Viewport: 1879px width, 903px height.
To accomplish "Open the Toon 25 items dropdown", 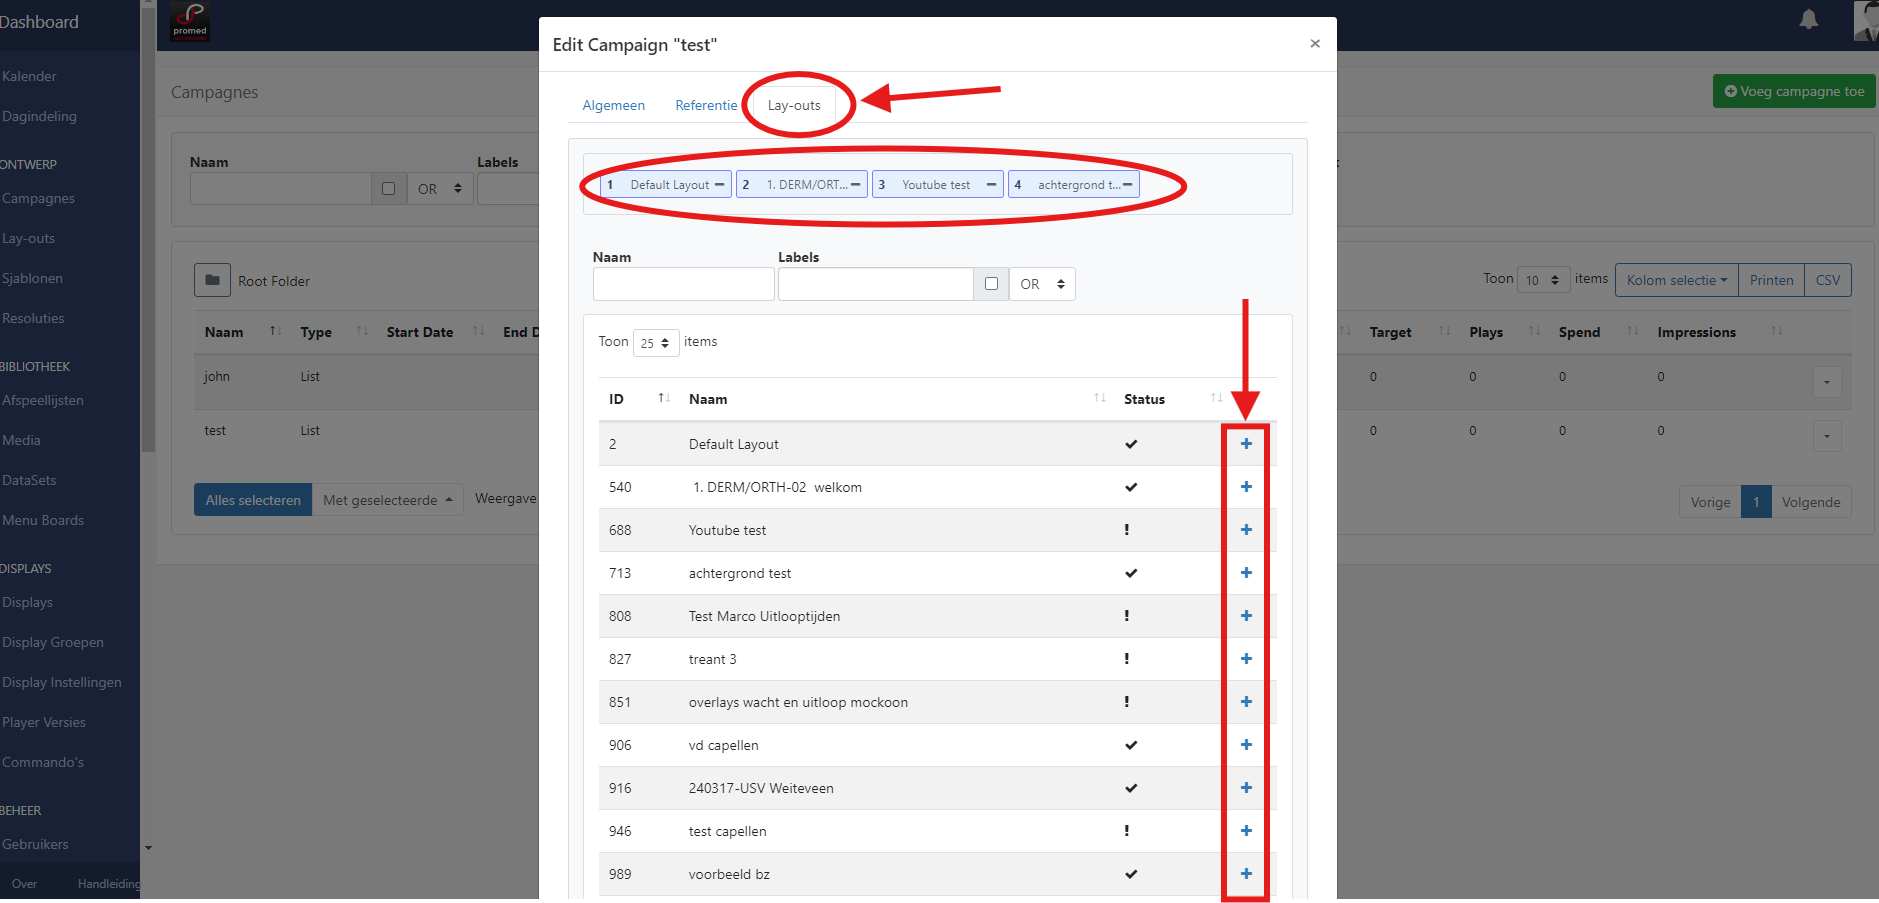I will tap(655, 343).
